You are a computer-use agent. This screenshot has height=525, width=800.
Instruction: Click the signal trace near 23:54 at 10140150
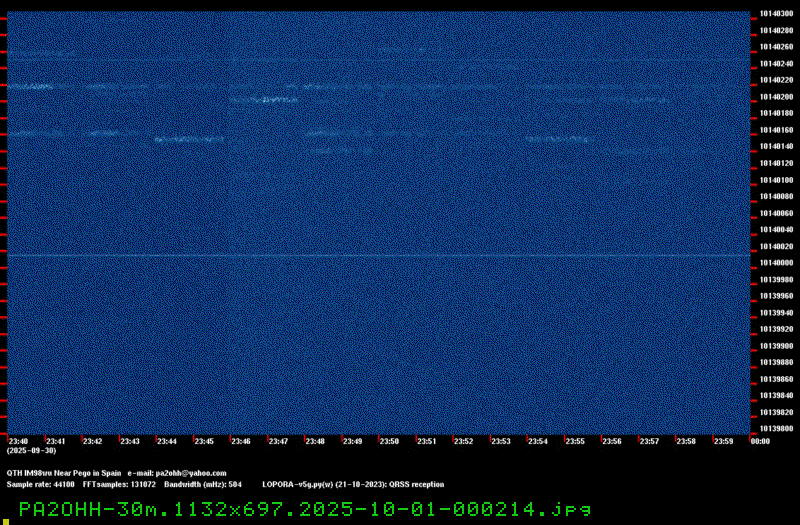pyautogui.click(x=559, y=139)
